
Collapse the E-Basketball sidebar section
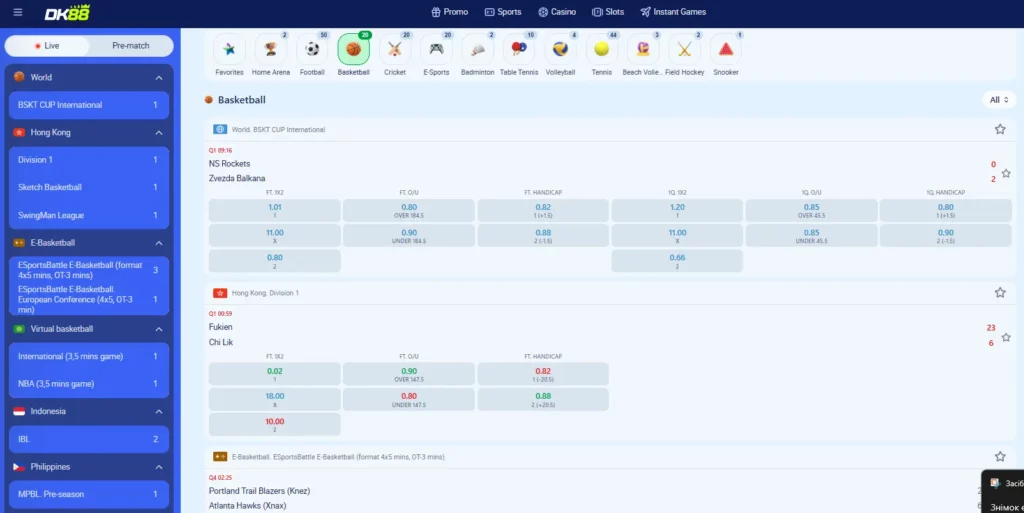coord(159,243)
